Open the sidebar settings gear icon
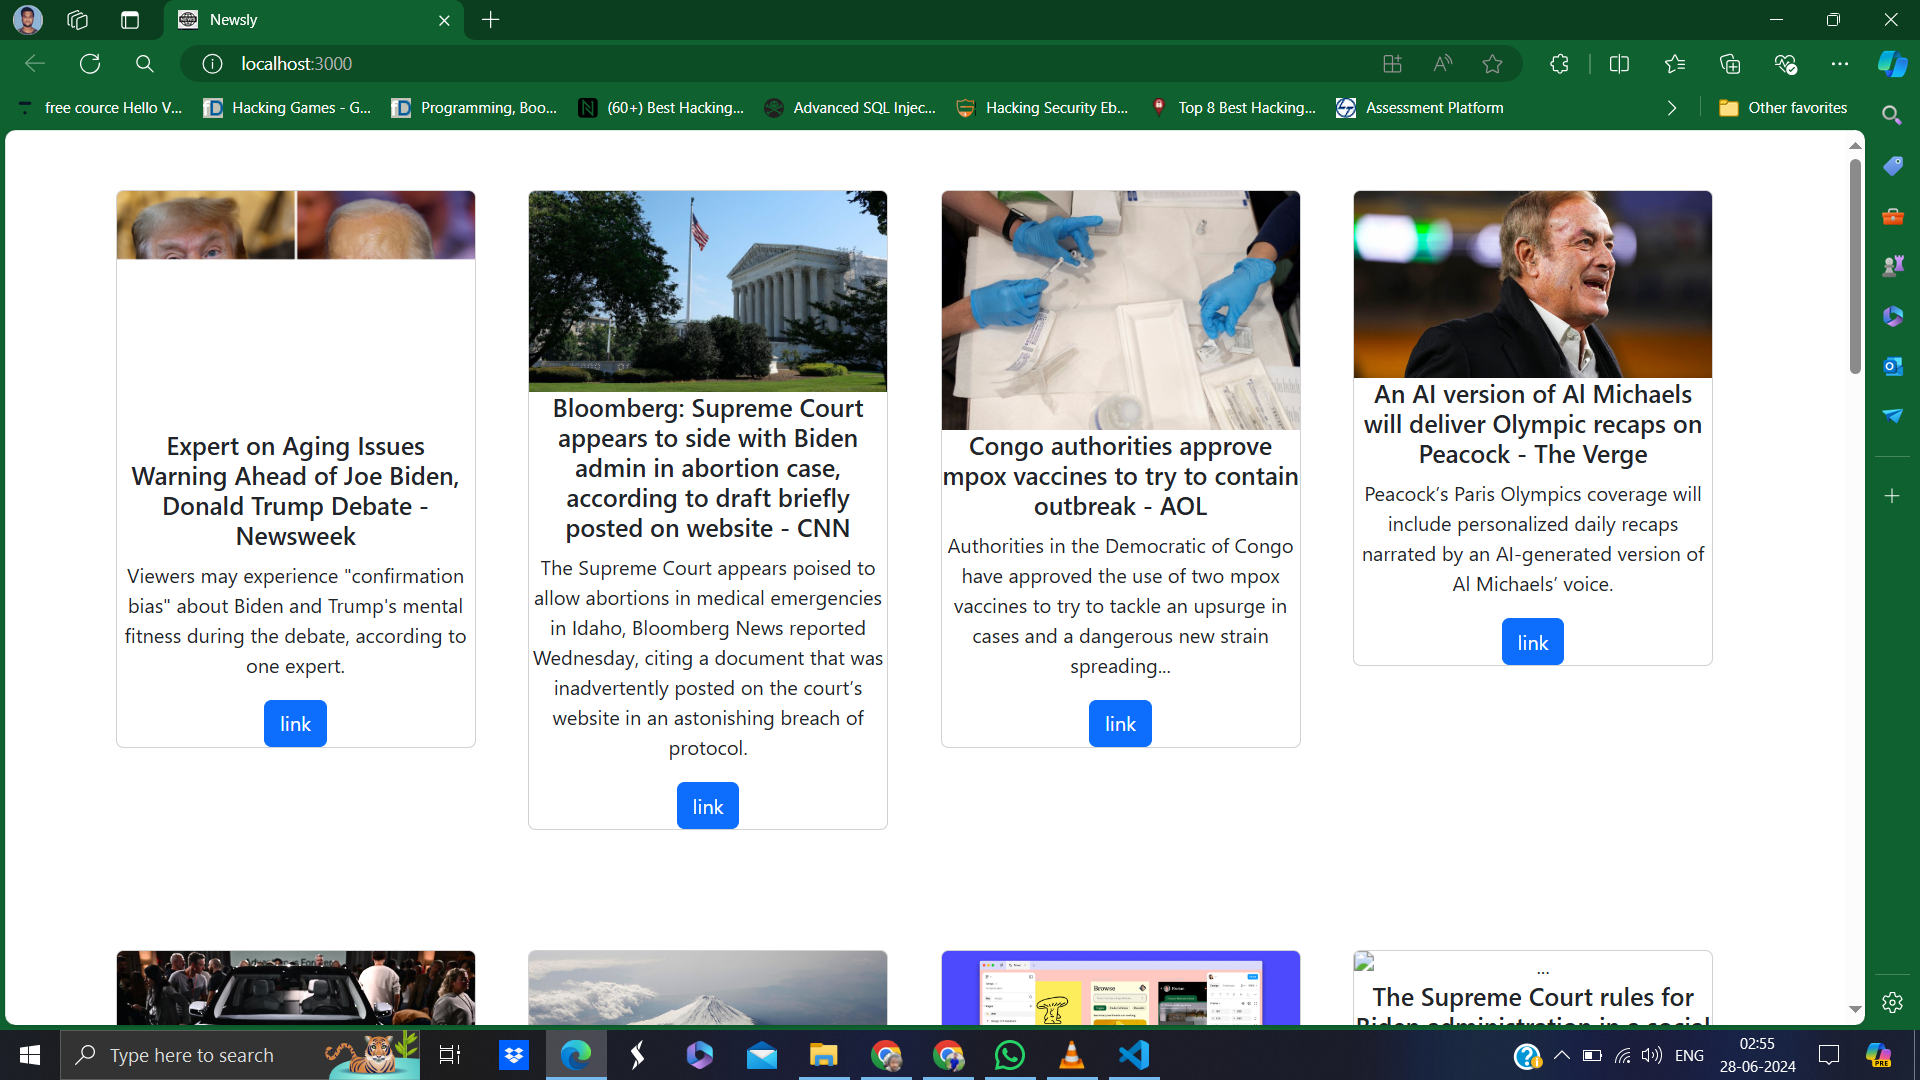 pyautogui.click(x=1892, y=1002)
